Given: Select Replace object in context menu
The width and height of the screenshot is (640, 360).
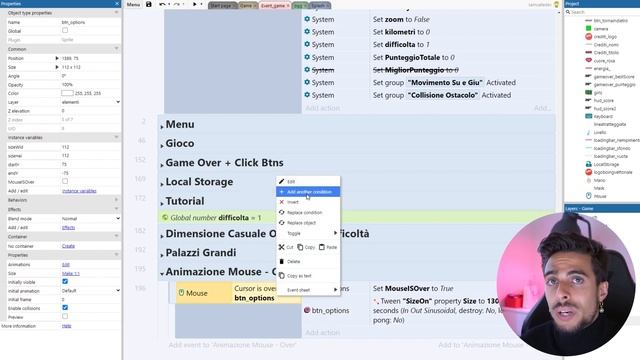Looking at the screenshot, I should (x=308, y=223).
